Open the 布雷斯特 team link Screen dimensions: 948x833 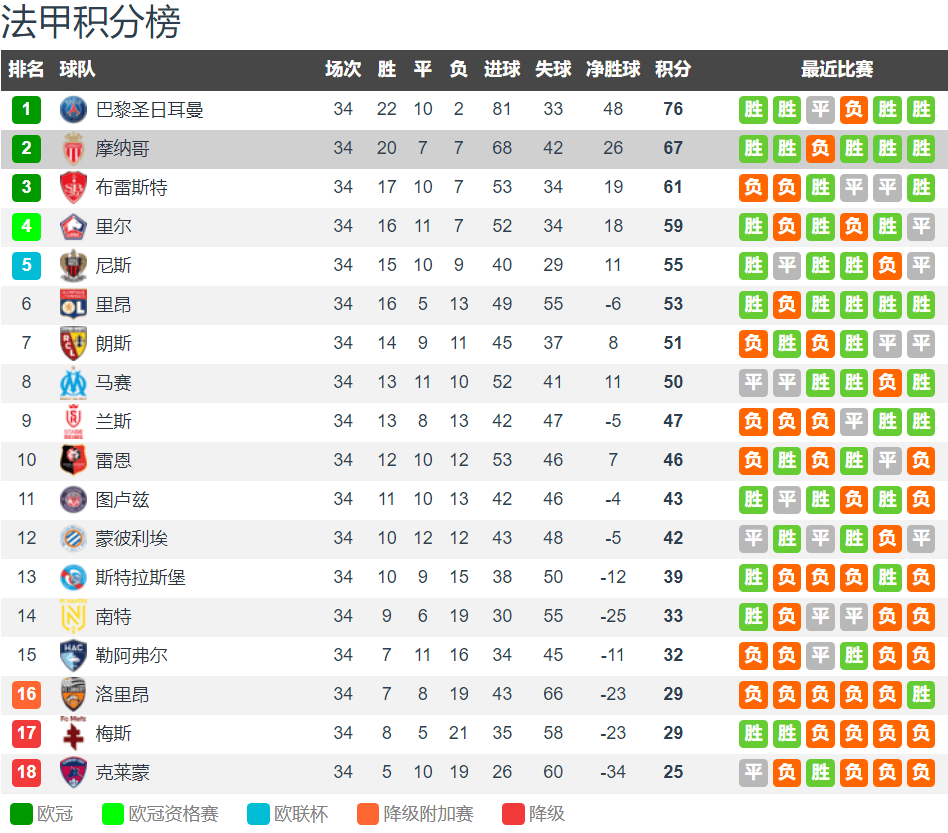[x=131, y=187]
